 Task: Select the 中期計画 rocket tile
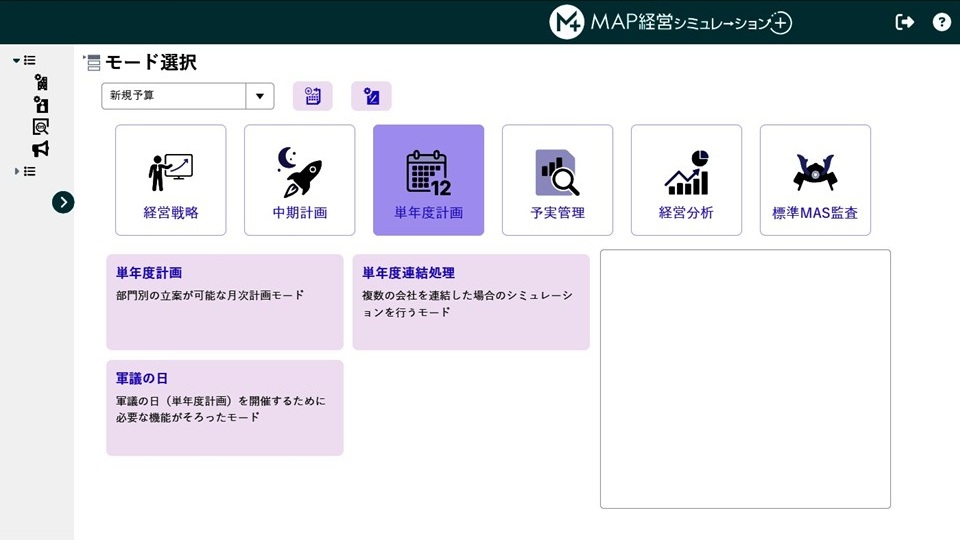pos(300,180)
